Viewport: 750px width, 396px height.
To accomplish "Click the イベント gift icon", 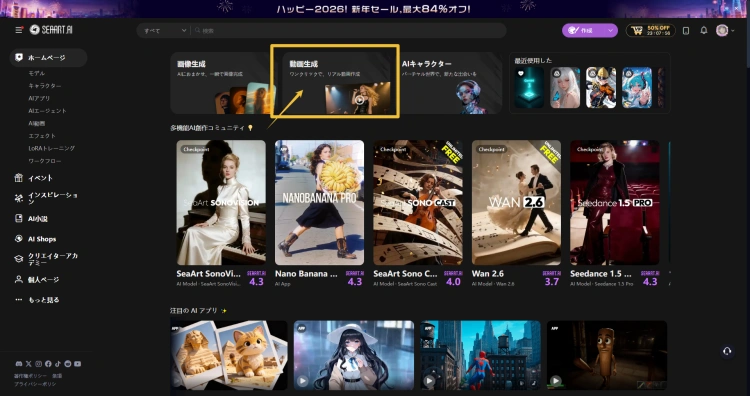I will click(x=19, y=178).
